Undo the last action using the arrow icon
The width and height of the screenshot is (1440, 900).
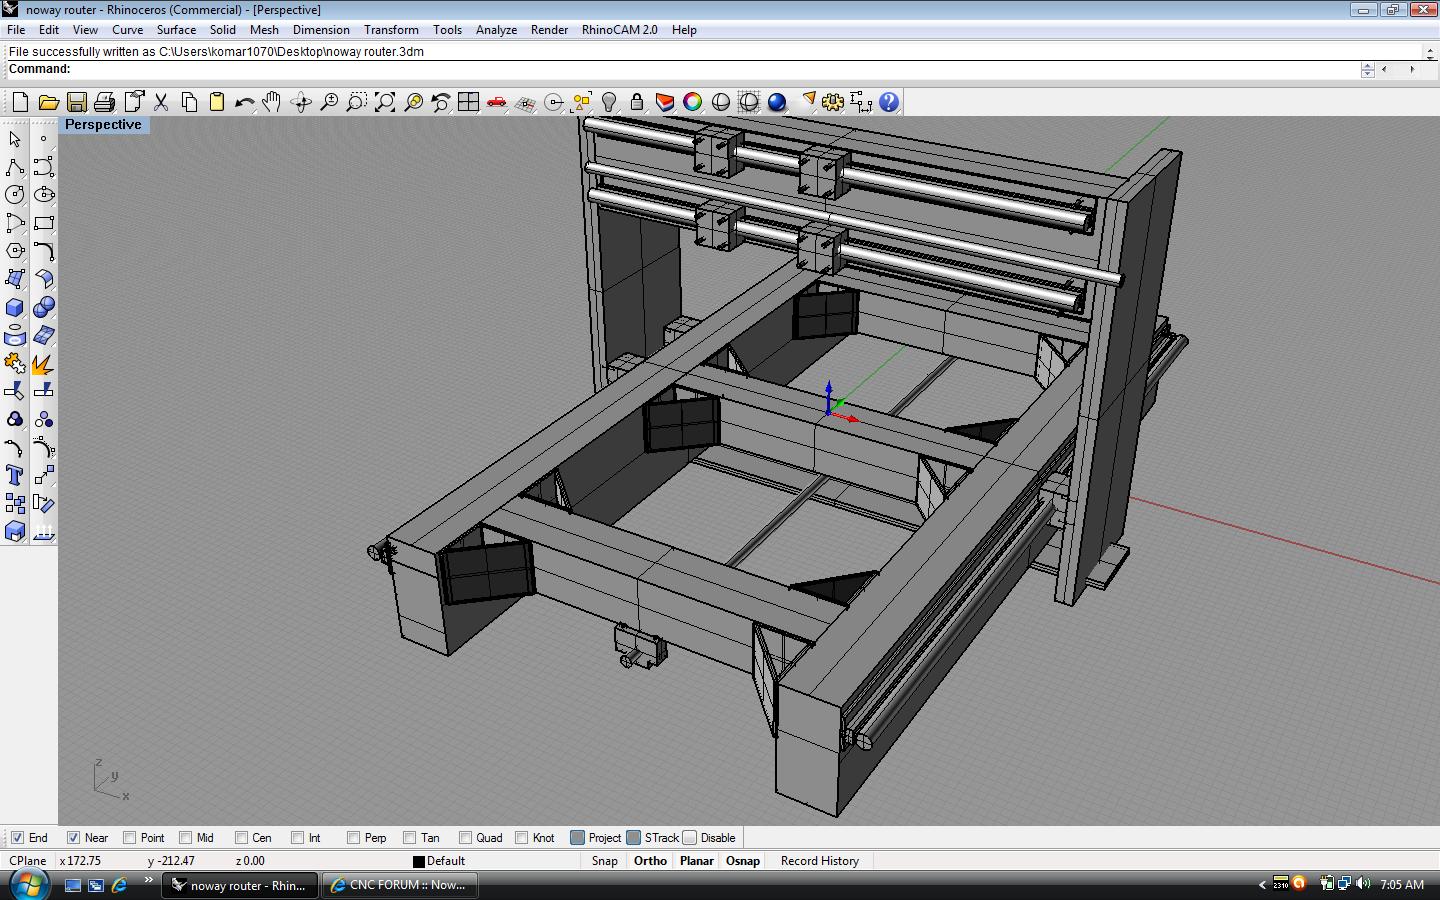[244, 102]
